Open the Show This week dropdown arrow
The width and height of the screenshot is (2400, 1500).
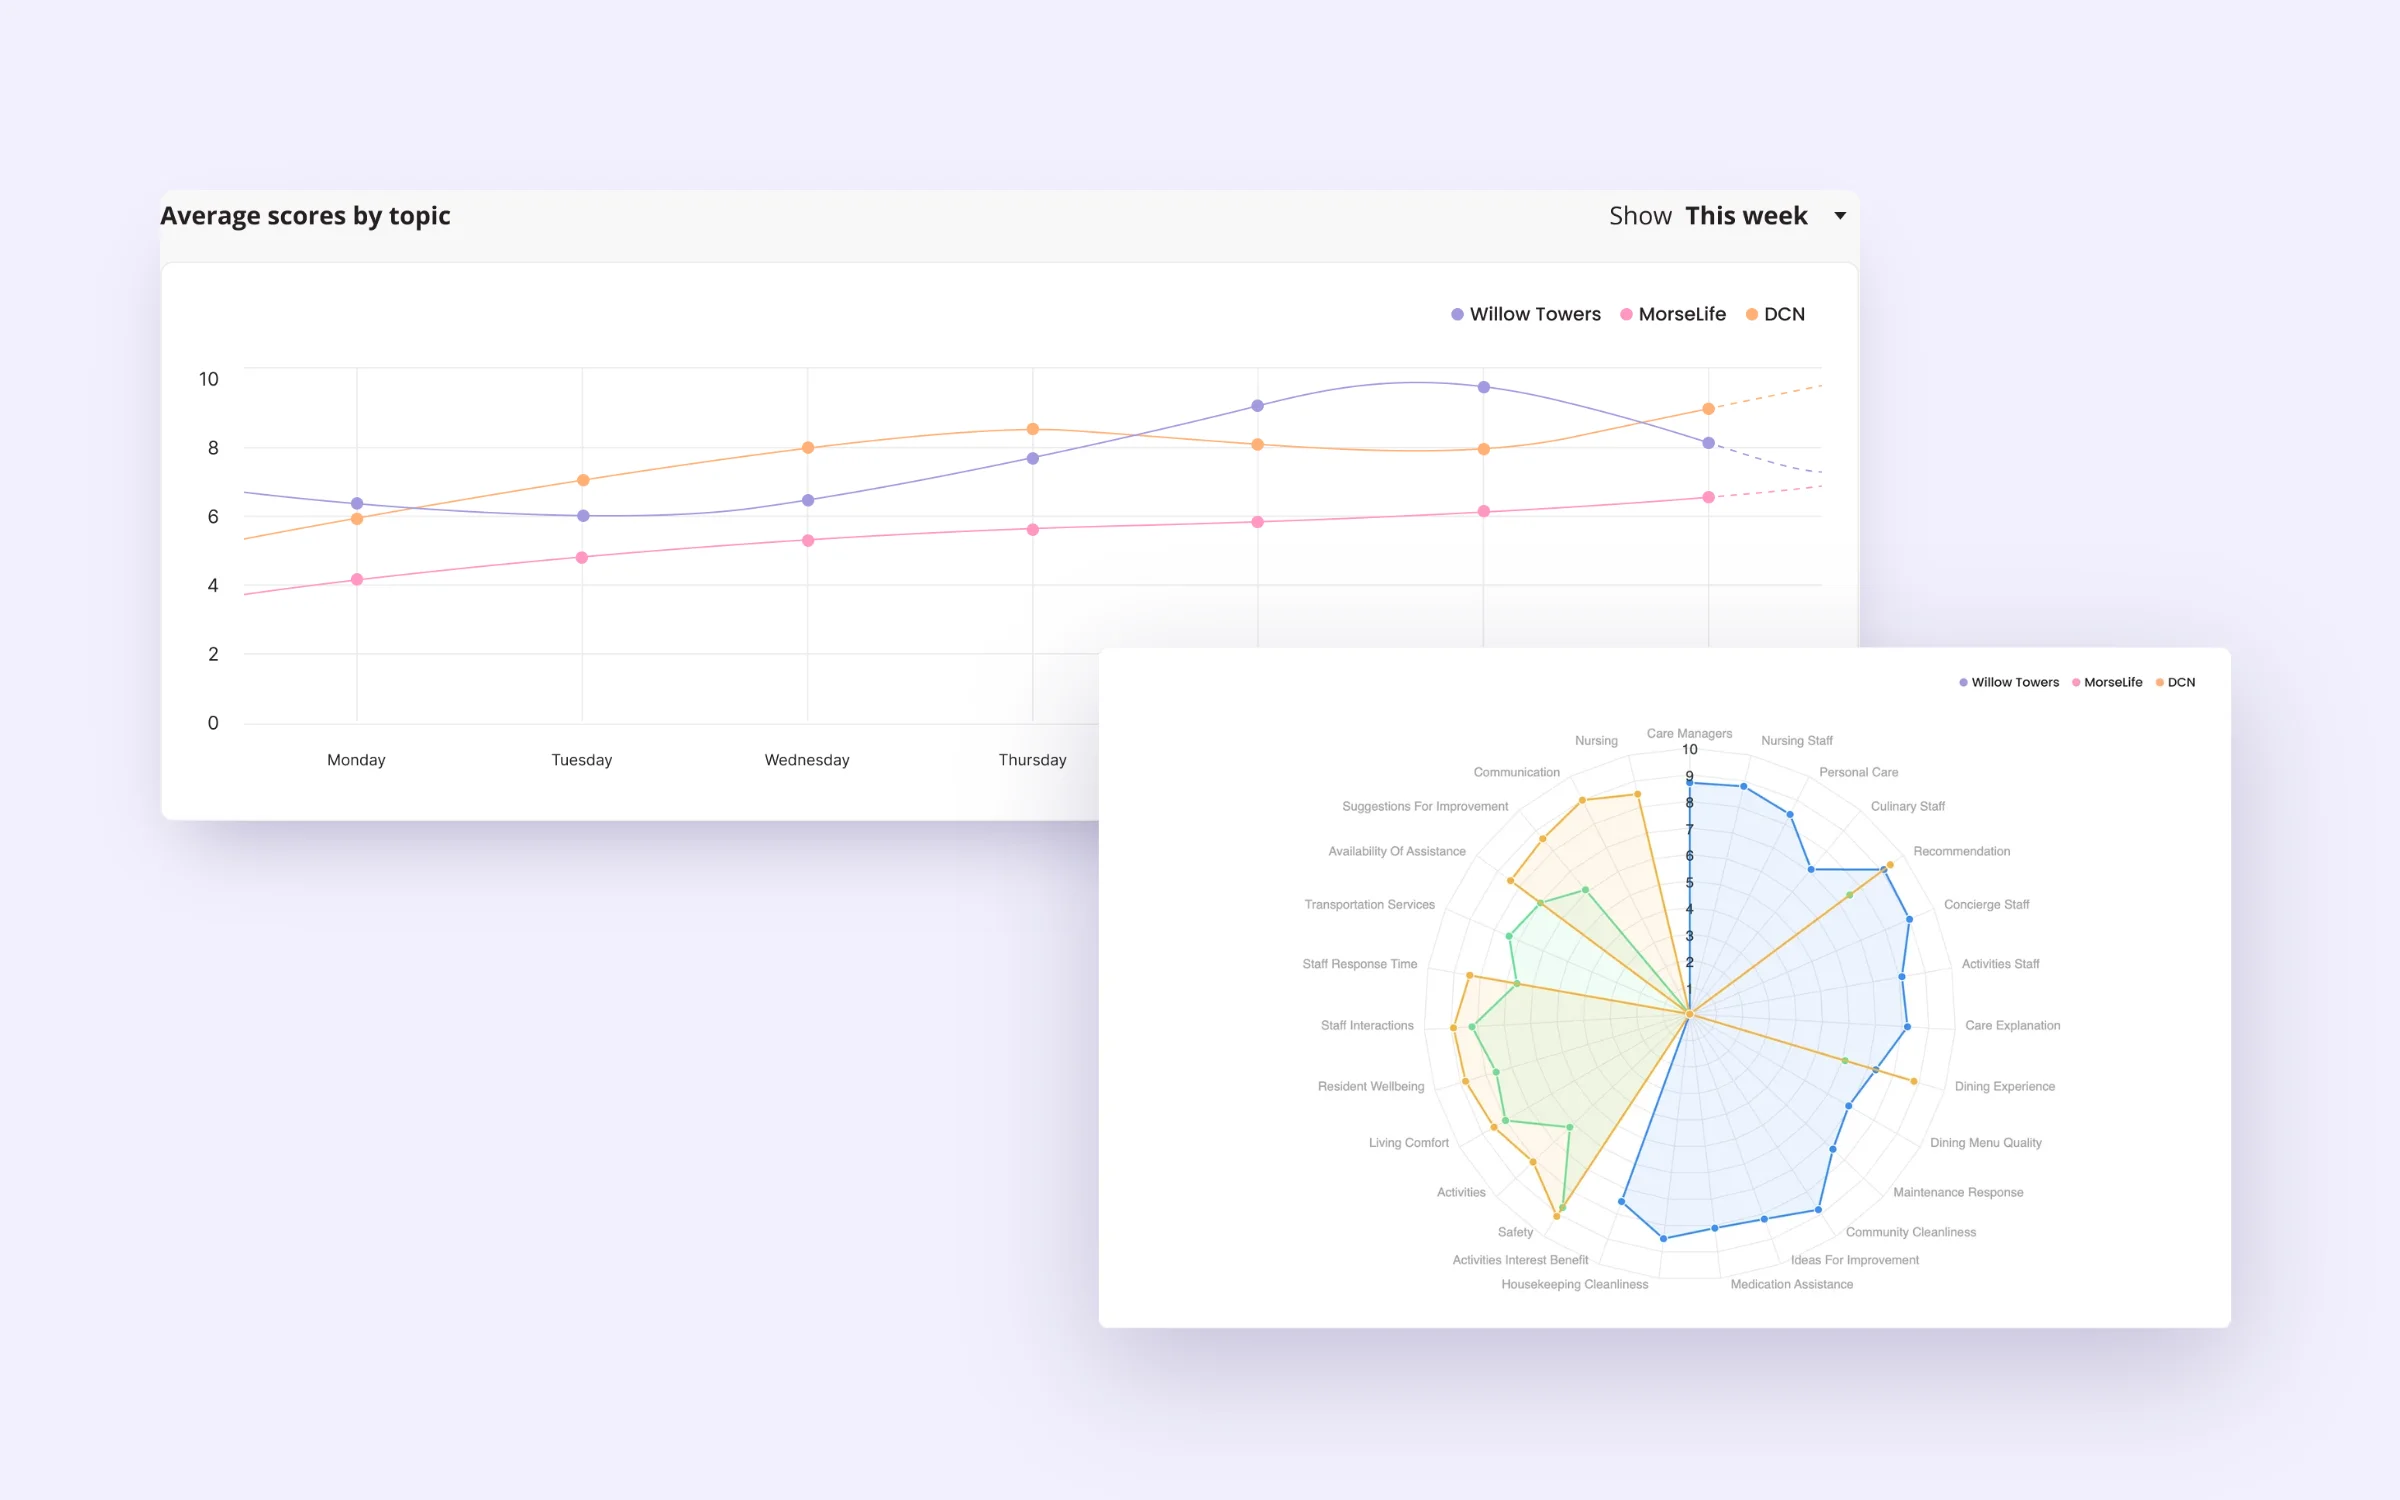point(1840,216)
